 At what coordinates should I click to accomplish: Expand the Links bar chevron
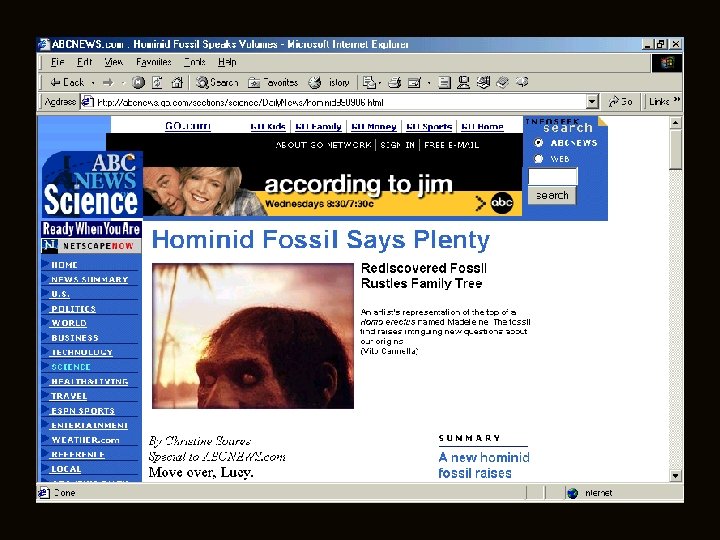[x=676, y=100]
